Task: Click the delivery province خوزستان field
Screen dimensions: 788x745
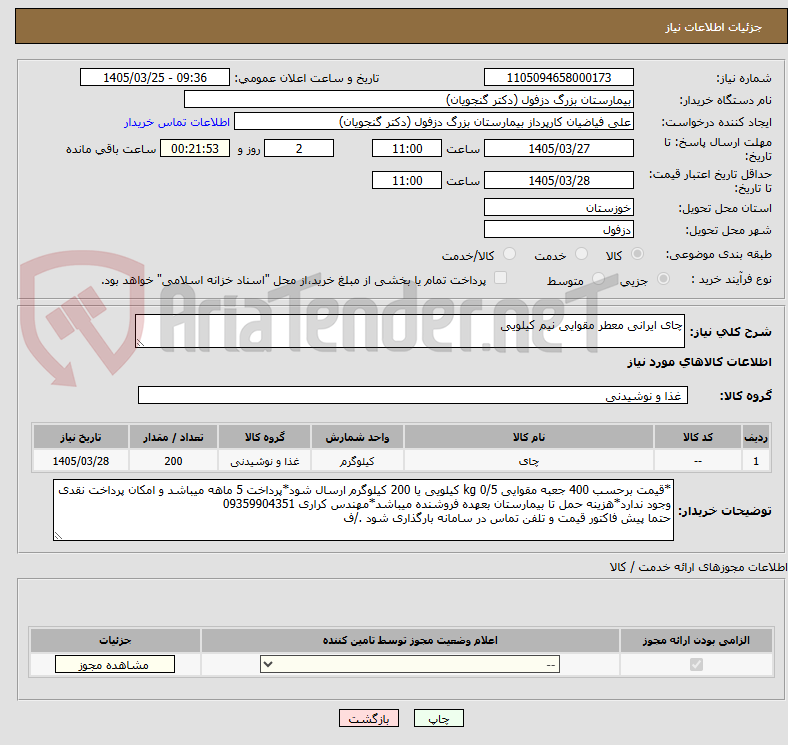Action: pos(558,207)
